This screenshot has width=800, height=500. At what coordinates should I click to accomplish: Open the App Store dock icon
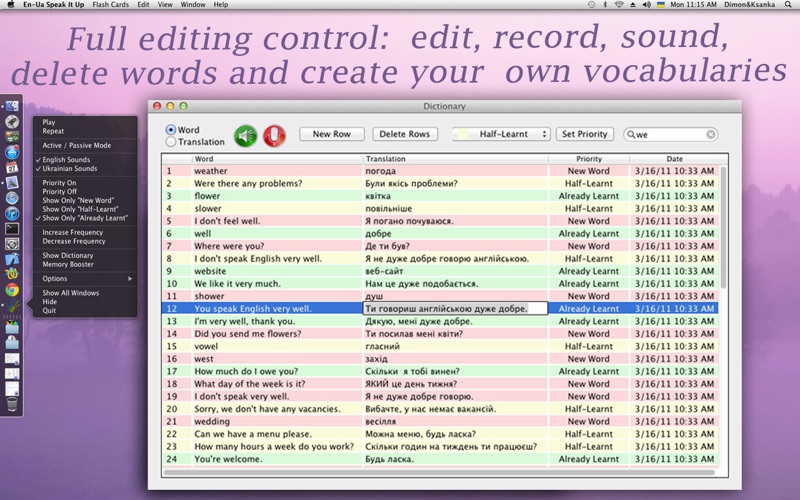click(x=12, y=152)
